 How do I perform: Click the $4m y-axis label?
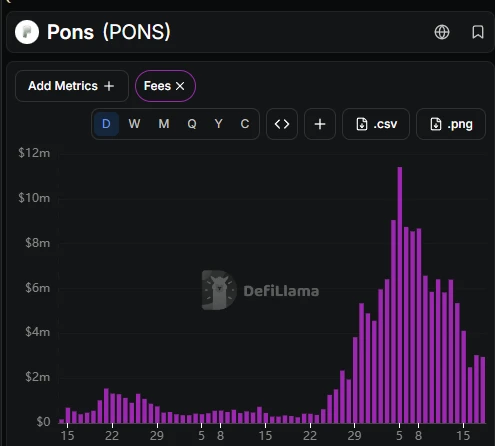point(37,332)
